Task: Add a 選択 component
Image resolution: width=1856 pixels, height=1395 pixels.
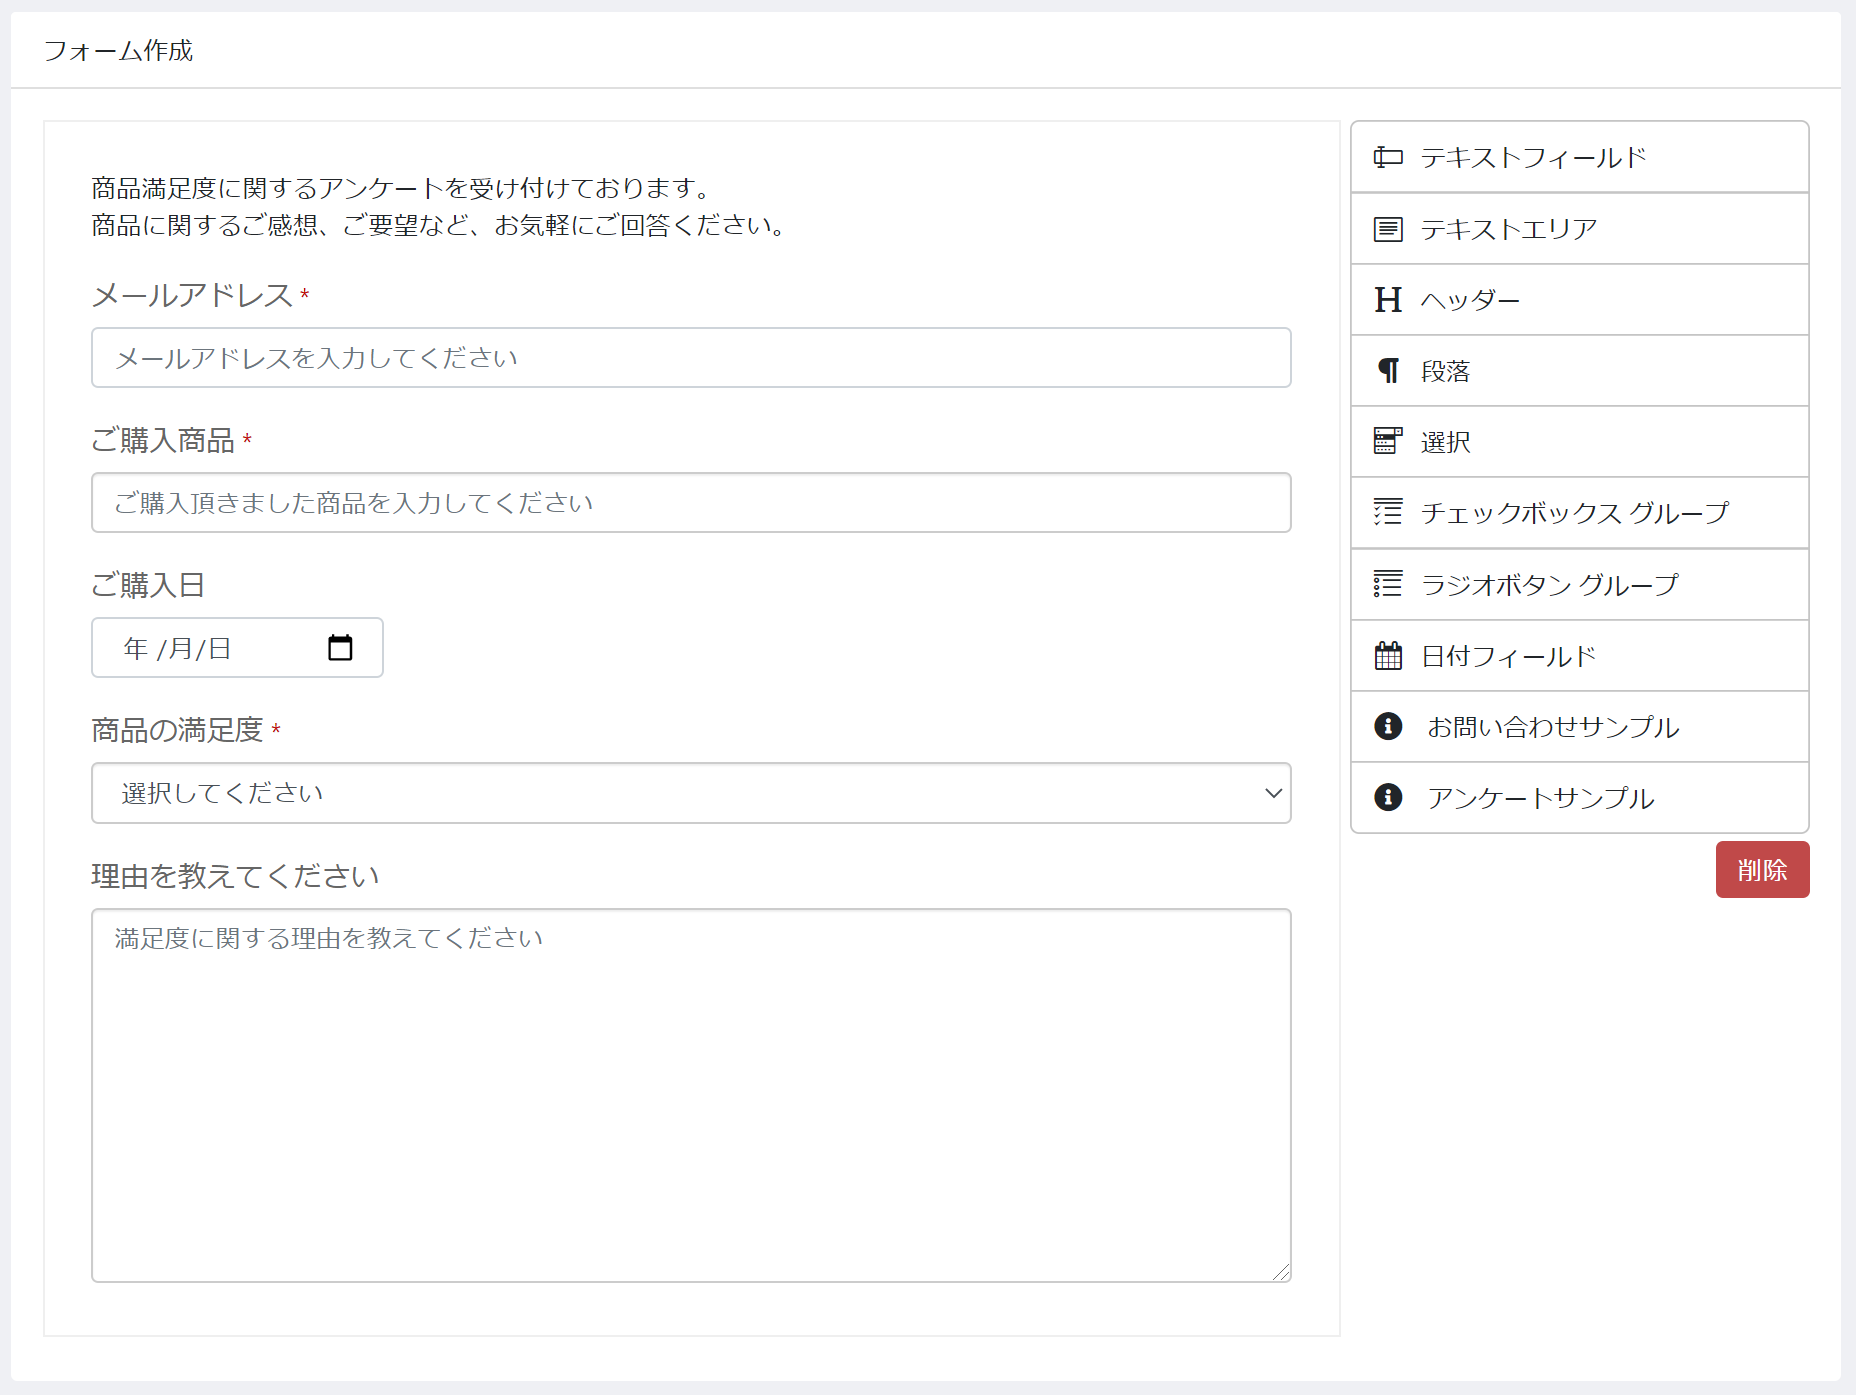Action: (x=1580, y=442)
